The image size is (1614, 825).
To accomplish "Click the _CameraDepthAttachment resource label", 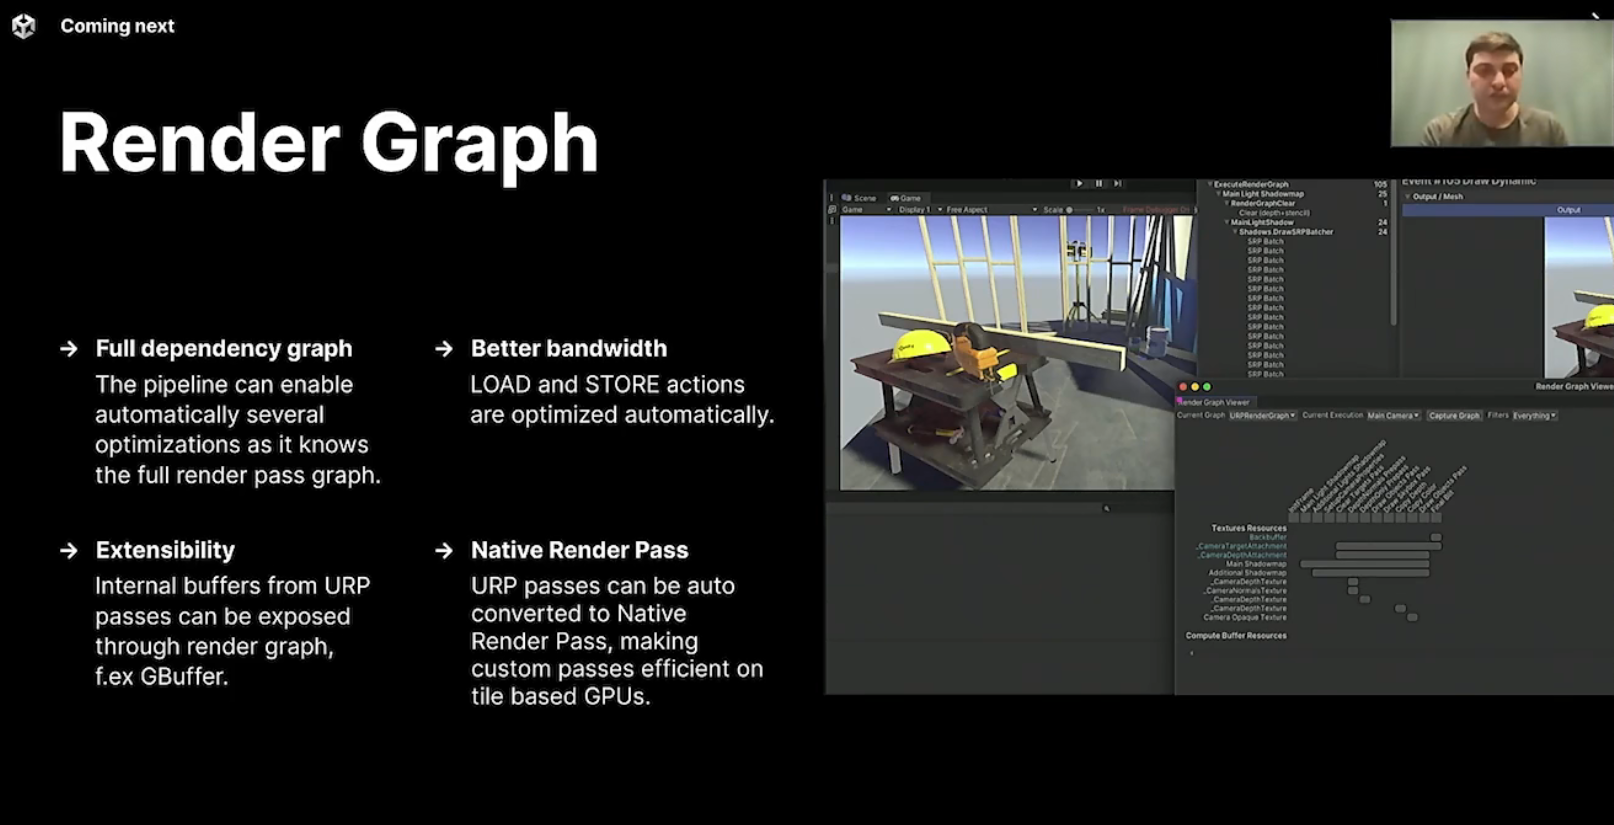I will point(1242,555).
